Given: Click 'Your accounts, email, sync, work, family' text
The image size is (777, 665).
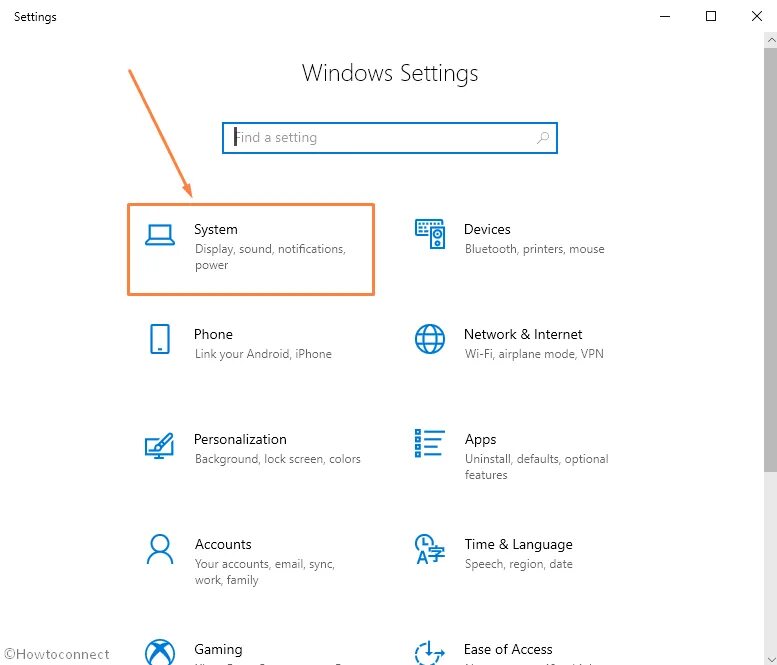Looking at the screenshot, I should pyautogui.click(x=265, y=572).
